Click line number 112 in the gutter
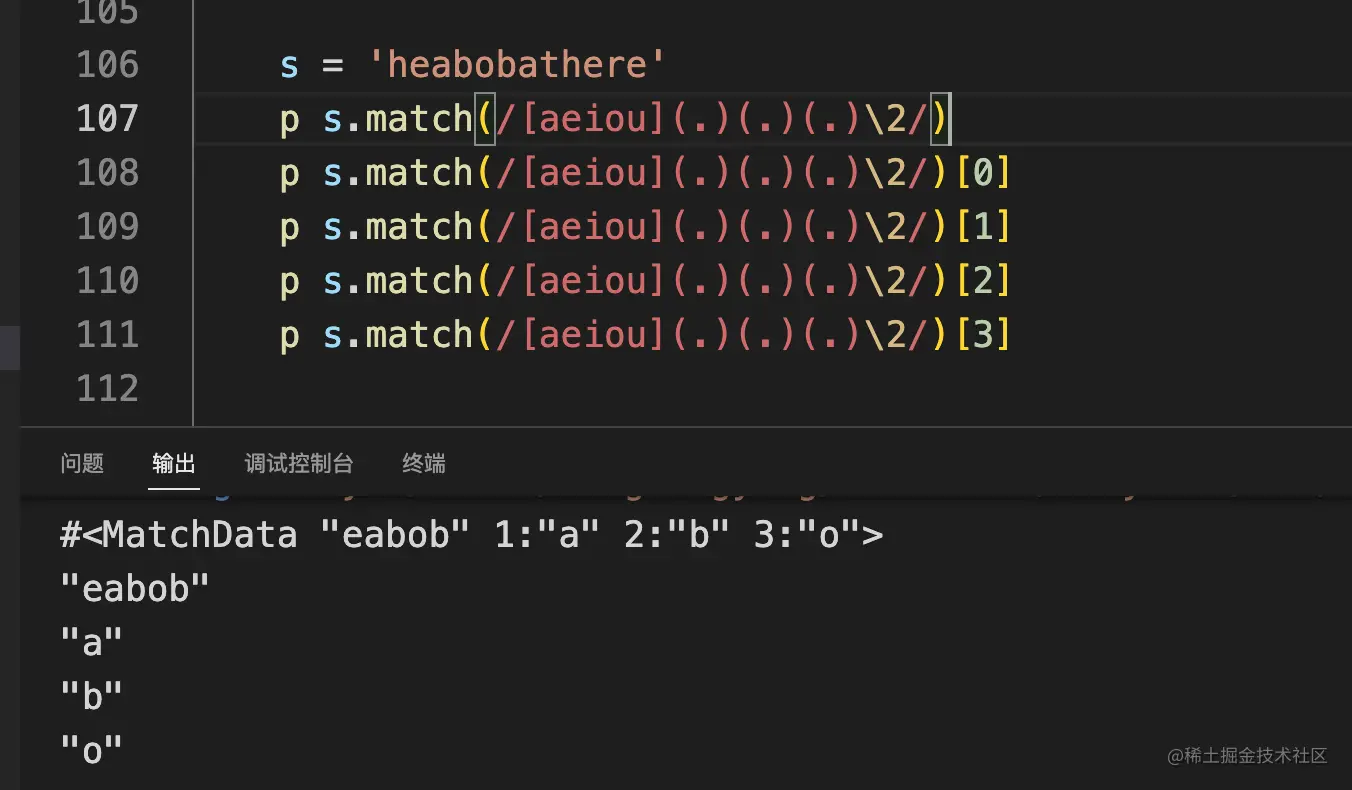The width and height of the screenshot is (1352, 790). coord(107,388)
